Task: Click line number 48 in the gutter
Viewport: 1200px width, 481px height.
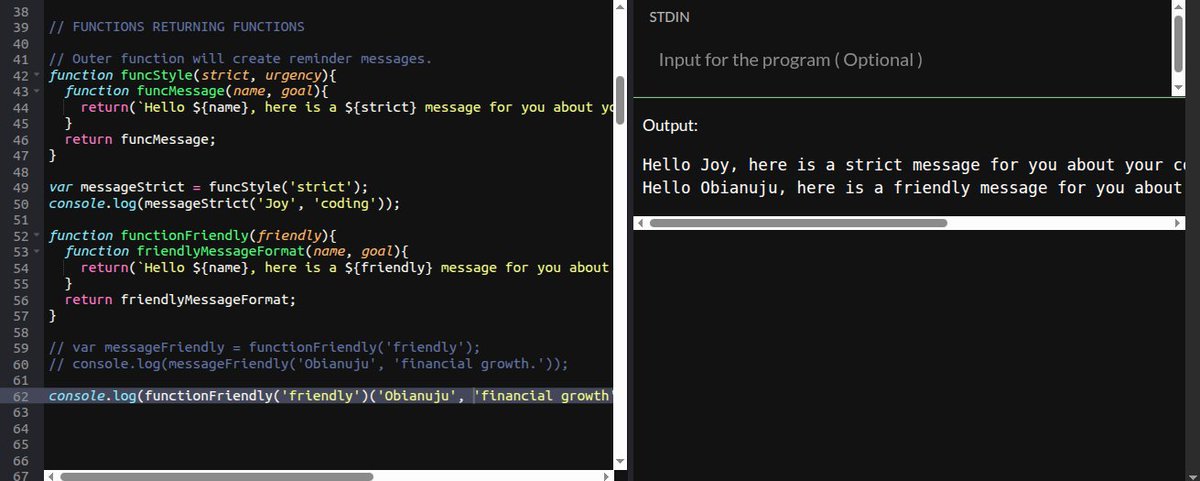Action: click(x=22, y=171)
